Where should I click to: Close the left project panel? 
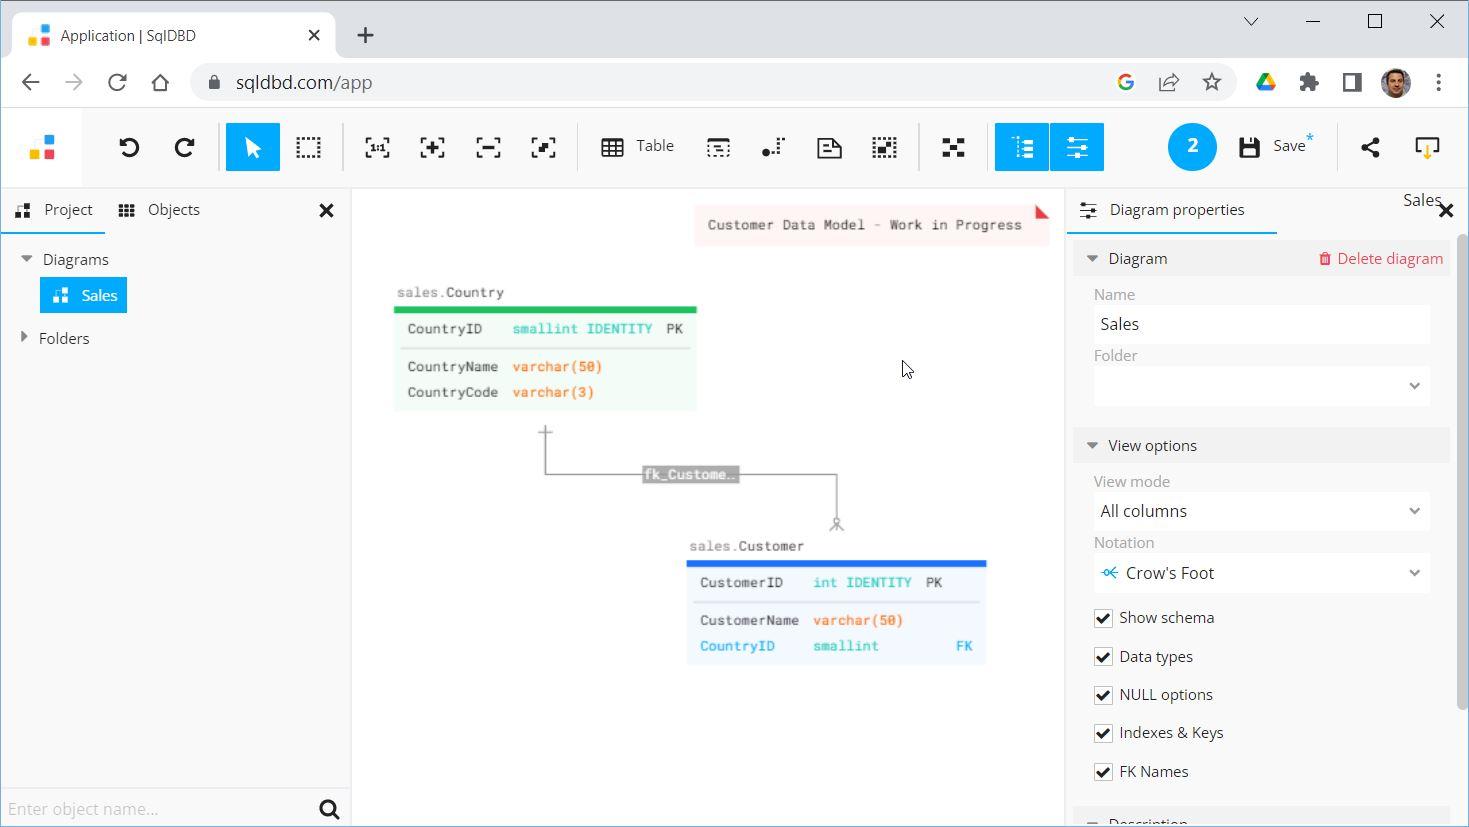click(326, 211)
